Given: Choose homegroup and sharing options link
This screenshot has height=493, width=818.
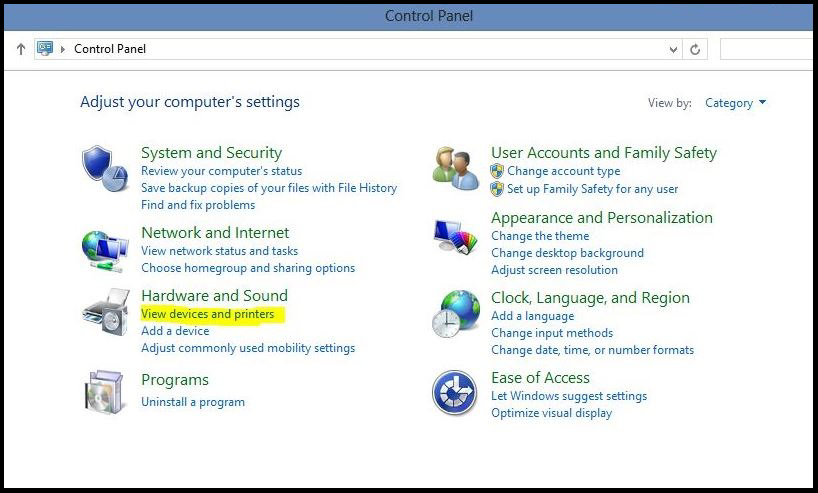Looking at the screenshot, I should click(x=248, y=268).
